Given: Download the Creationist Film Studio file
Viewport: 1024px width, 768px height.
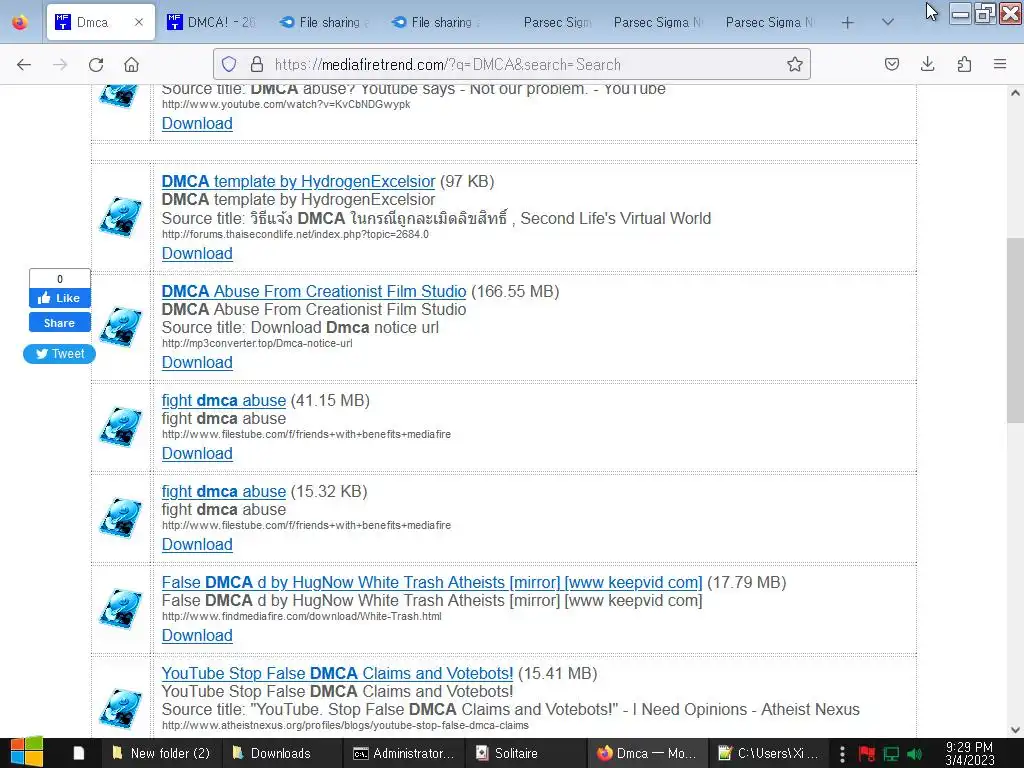Looking at the screenshot, I should coord(197,362).
